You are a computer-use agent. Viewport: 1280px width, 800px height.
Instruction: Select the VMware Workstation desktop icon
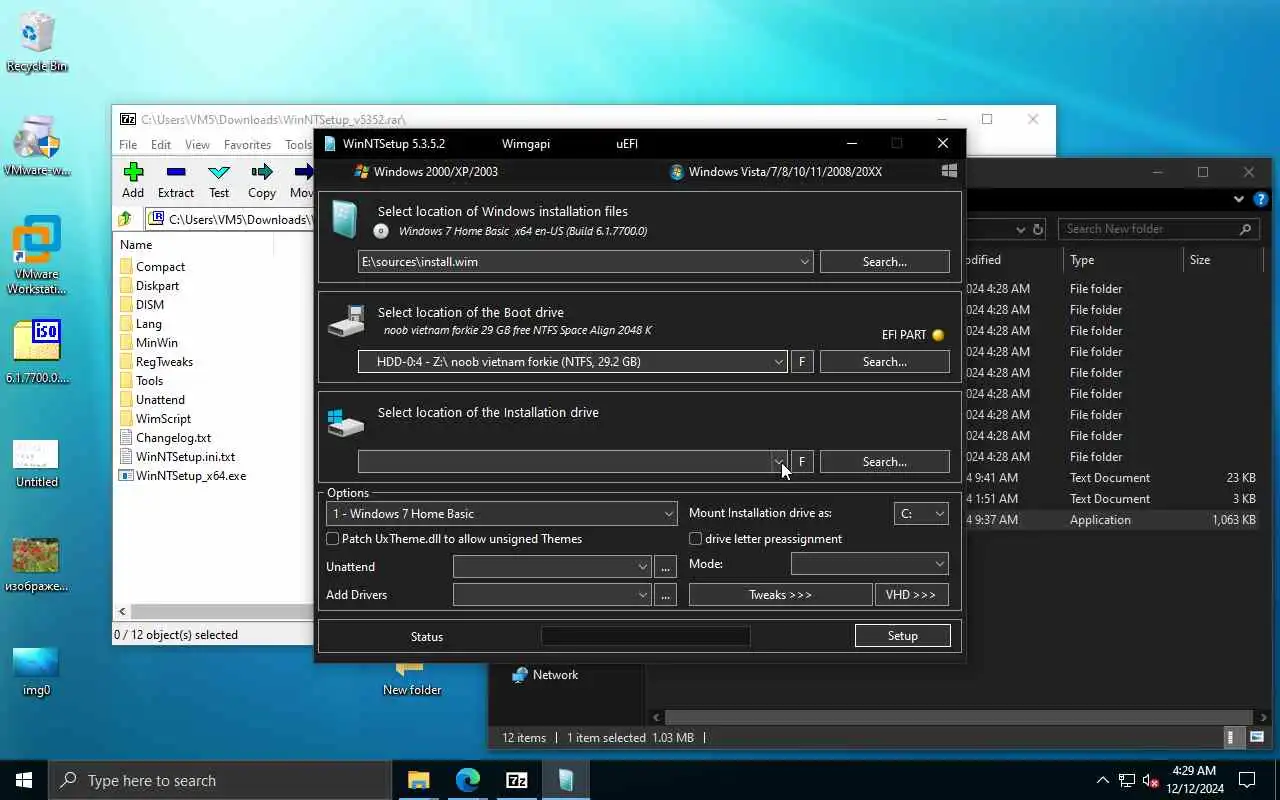(37, 255)
